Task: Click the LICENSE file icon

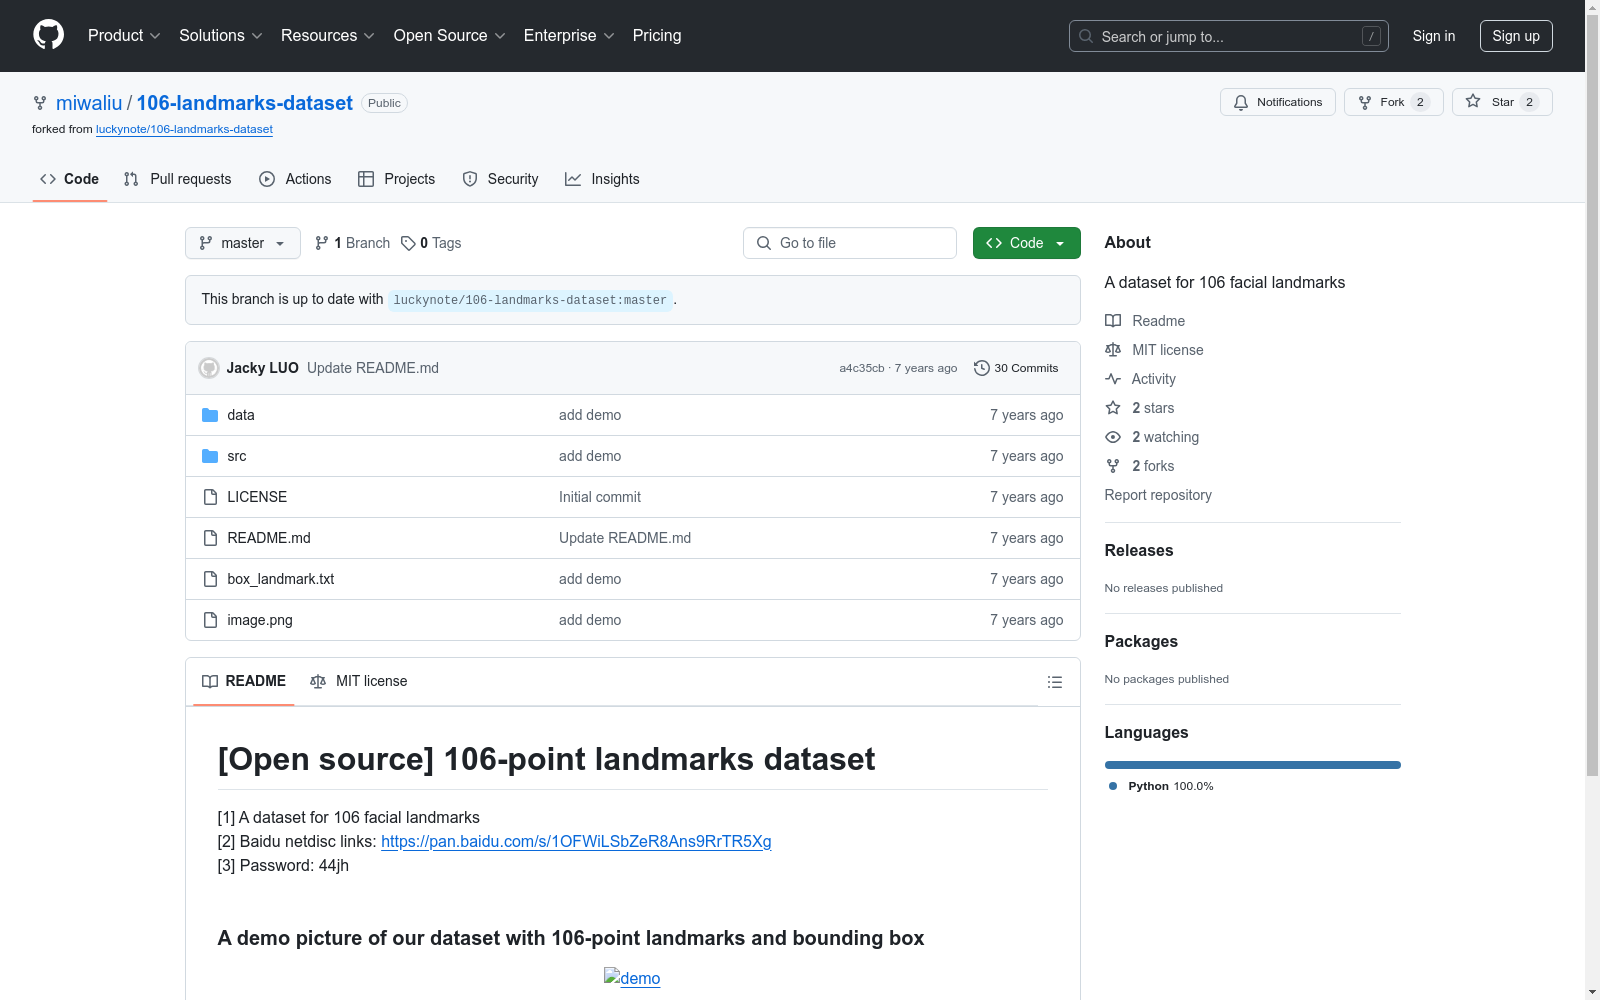Action: (210, 497)
